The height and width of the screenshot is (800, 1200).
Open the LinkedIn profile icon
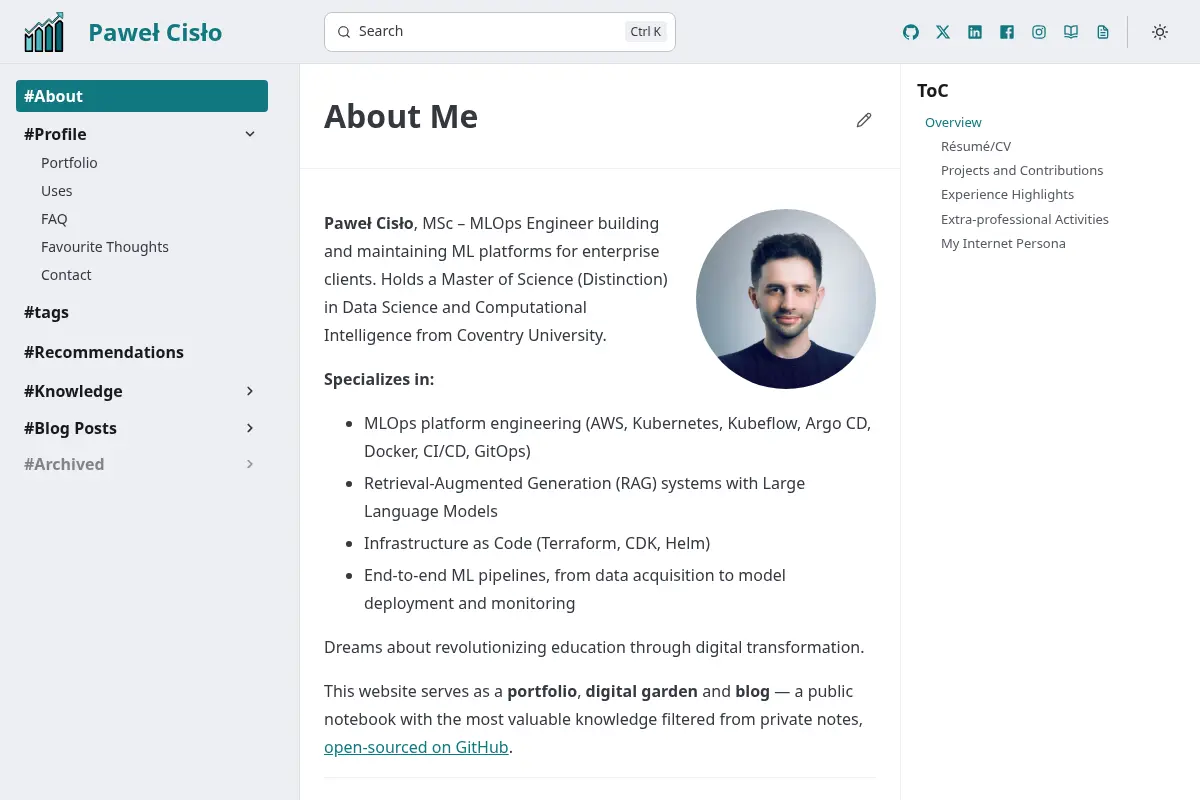[x=975, y=32]
